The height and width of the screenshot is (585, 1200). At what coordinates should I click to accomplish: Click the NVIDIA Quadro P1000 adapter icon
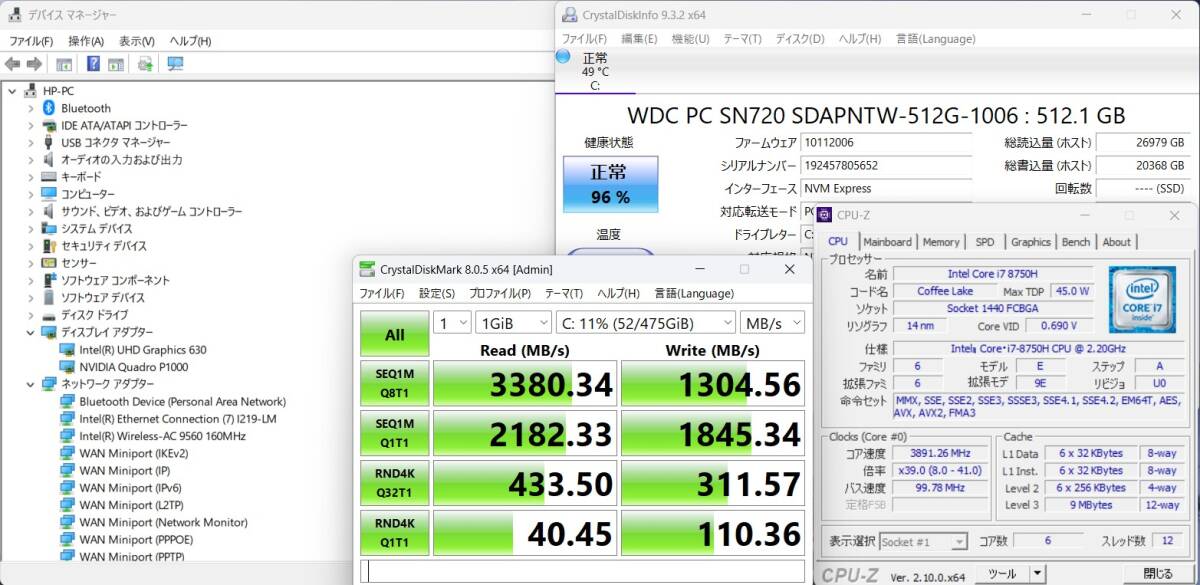click(67, 366)
